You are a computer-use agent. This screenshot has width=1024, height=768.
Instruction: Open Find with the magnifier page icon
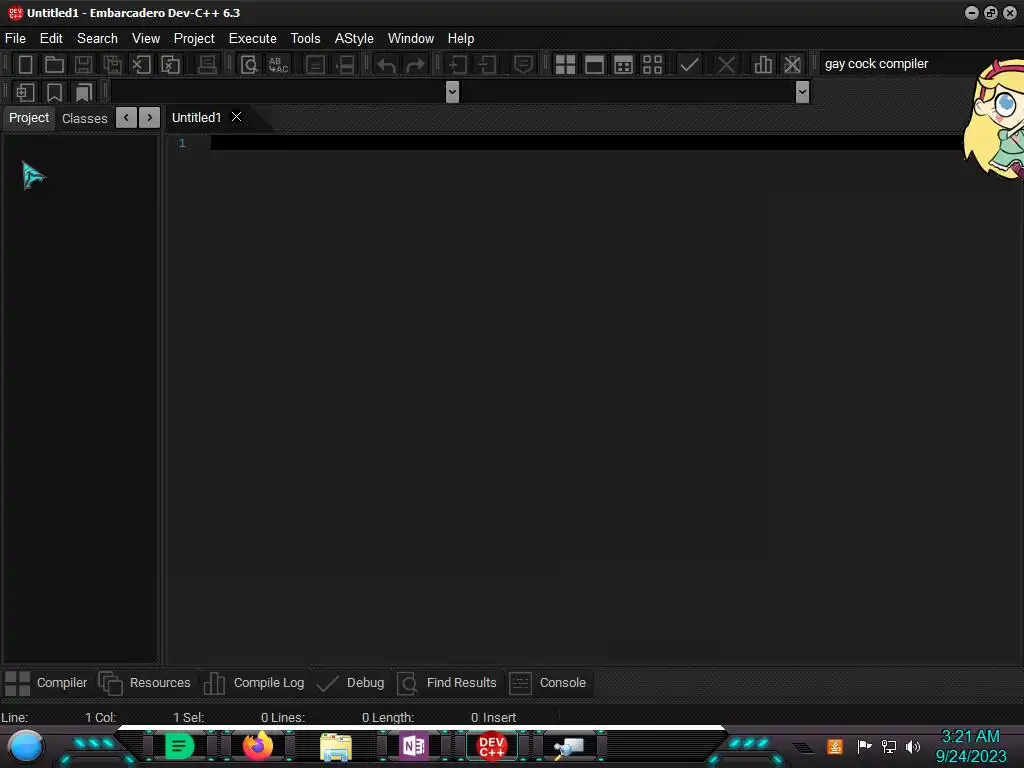point(249,64)
